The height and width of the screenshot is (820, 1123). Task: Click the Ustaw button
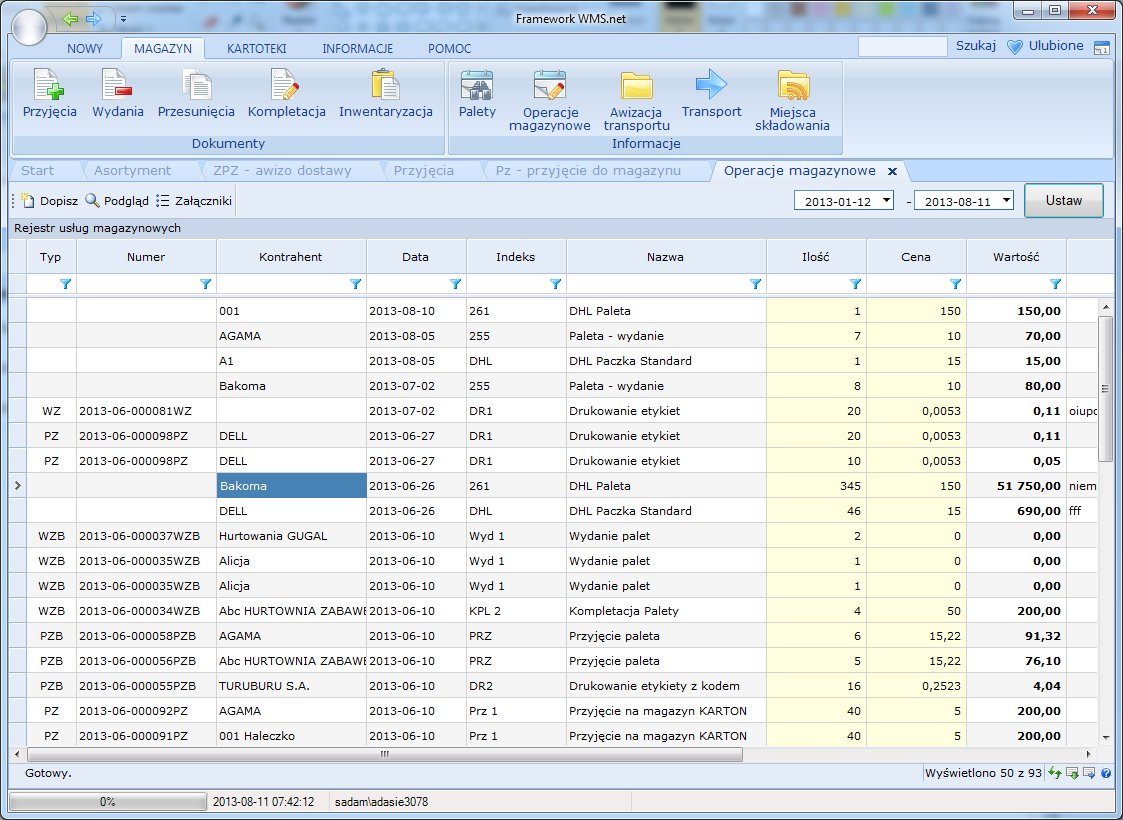(x=1064, y=201)
